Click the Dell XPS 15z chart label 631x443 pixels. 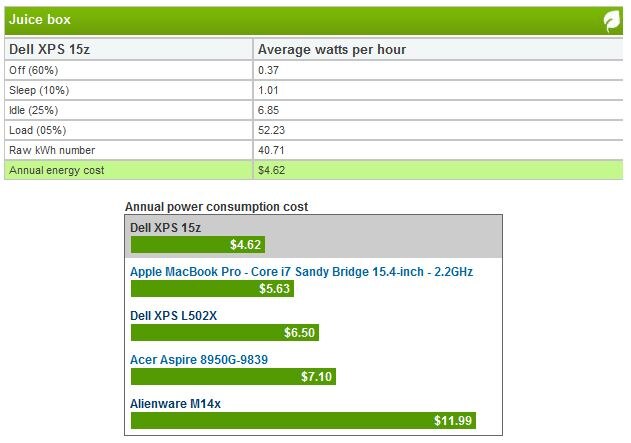click(165, 228)
